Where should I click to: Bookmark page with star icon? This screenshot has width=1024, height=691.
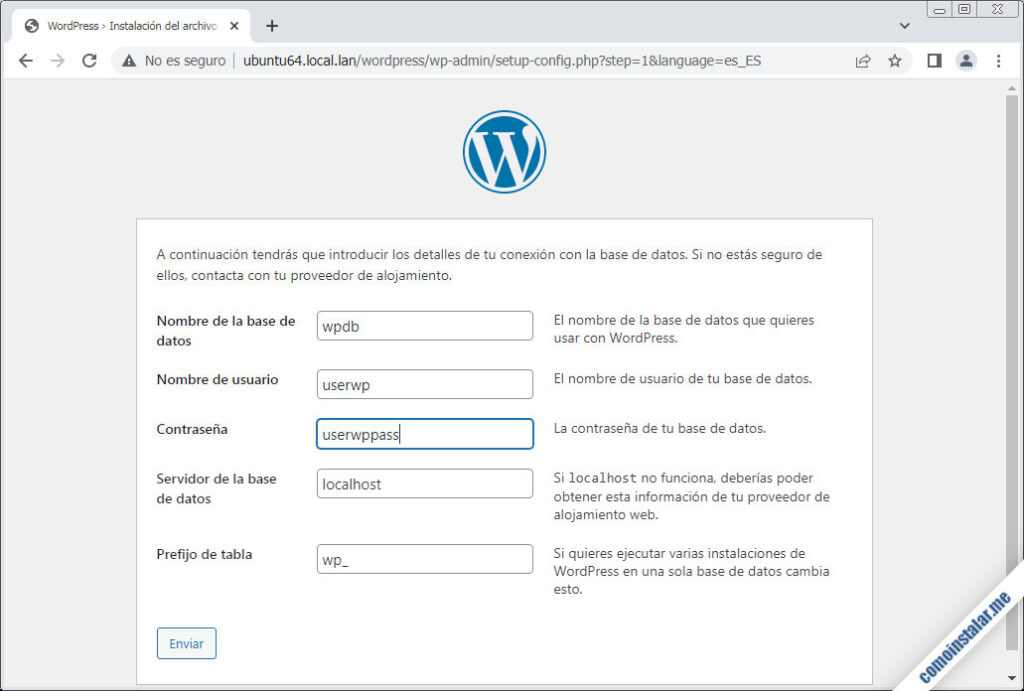[x=894, y=61]
